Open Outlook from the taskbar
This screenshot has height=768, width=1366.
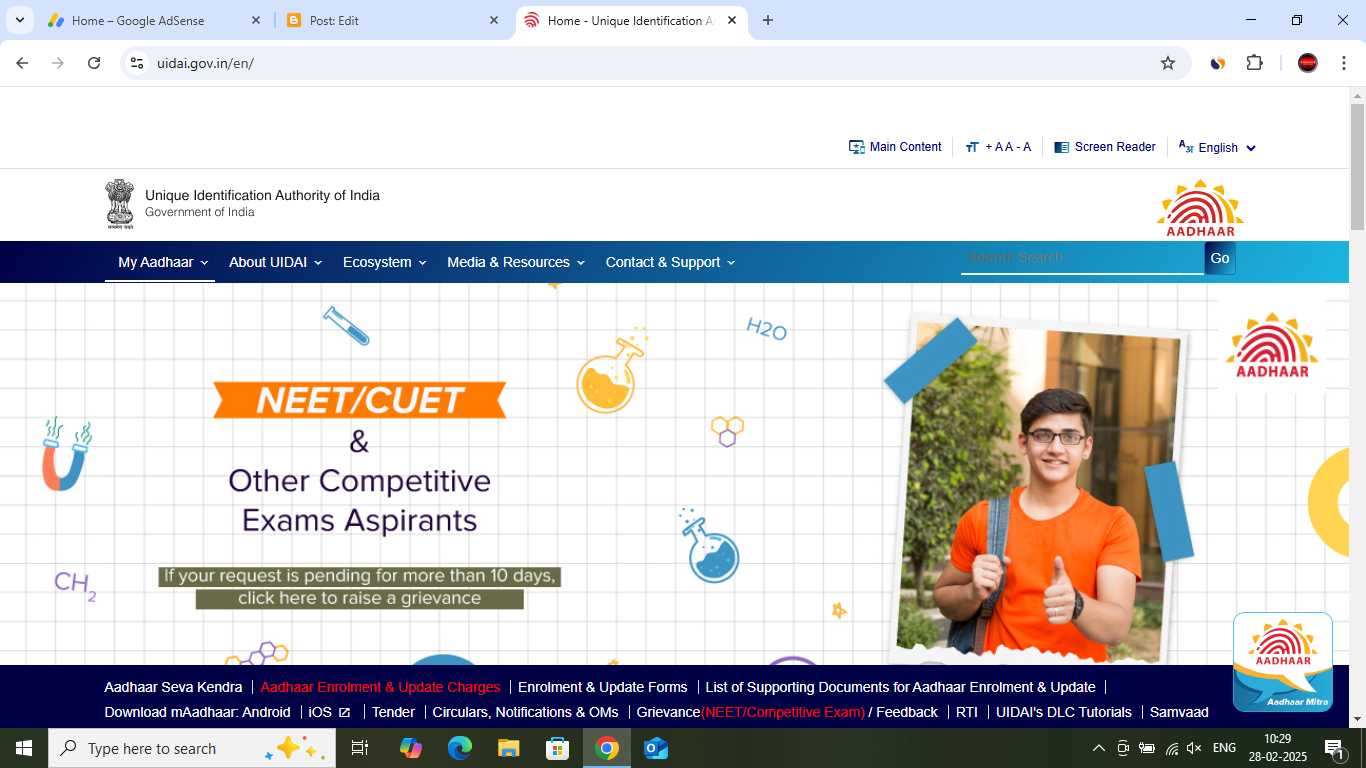point(656,748)
